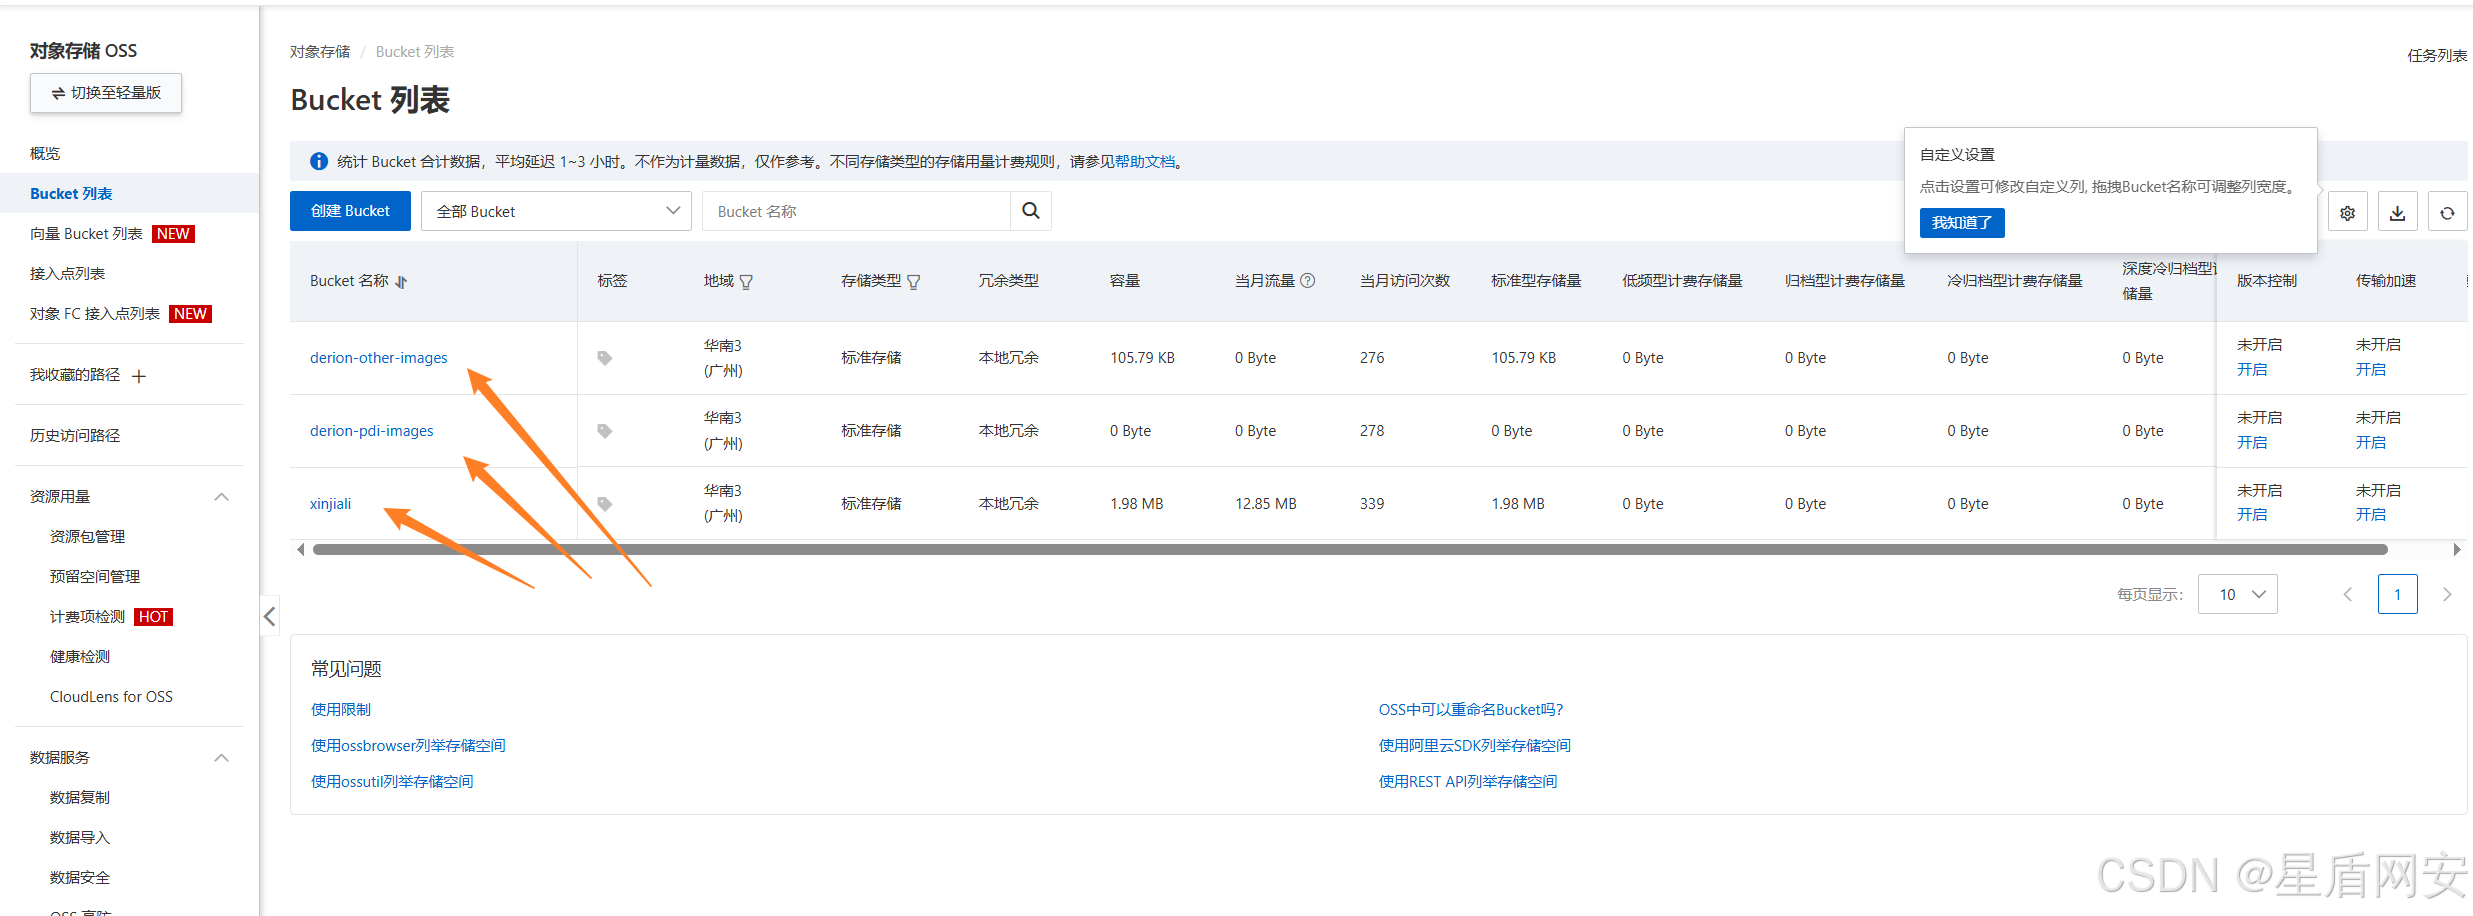
Task: Collapse the 资源用量 section
Action: tap(222, 497)
